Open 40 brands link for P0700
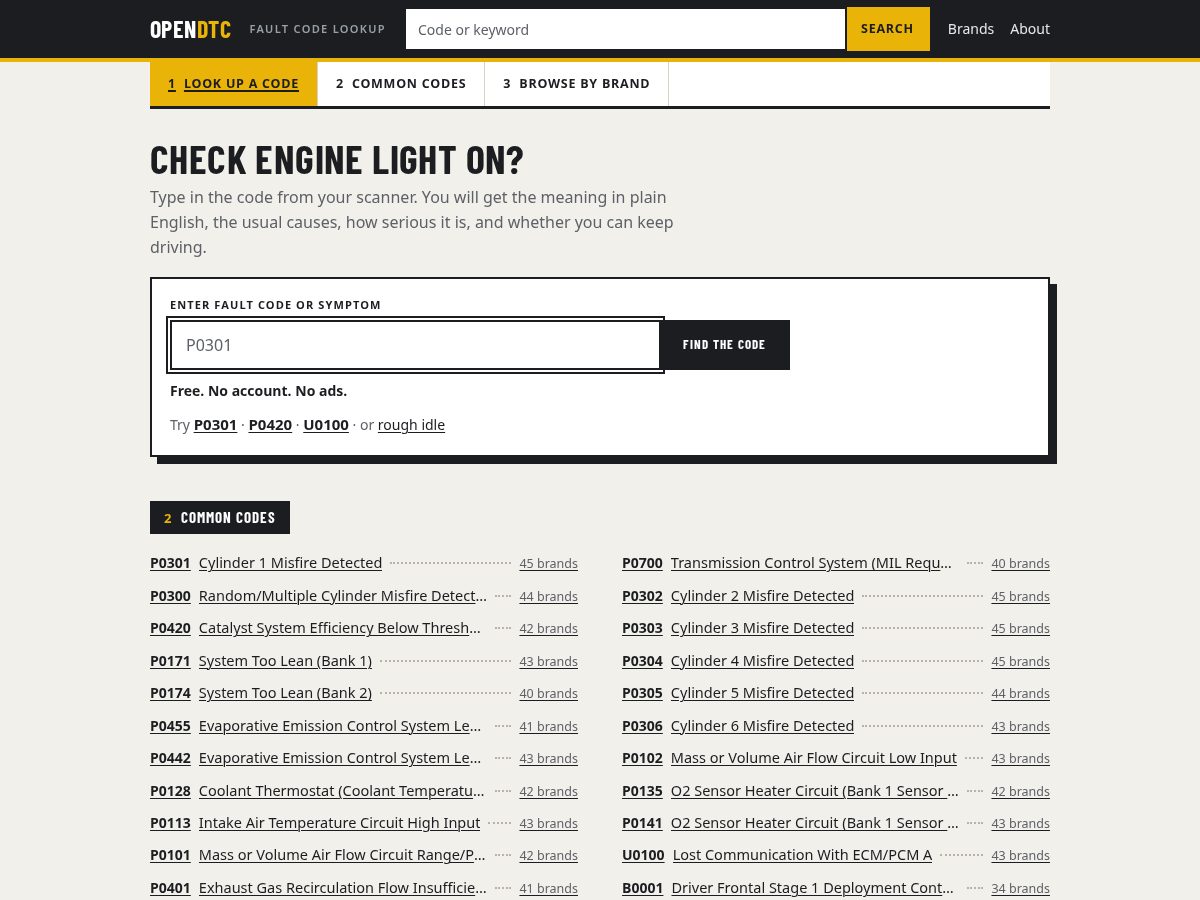 pos(1020,564)
